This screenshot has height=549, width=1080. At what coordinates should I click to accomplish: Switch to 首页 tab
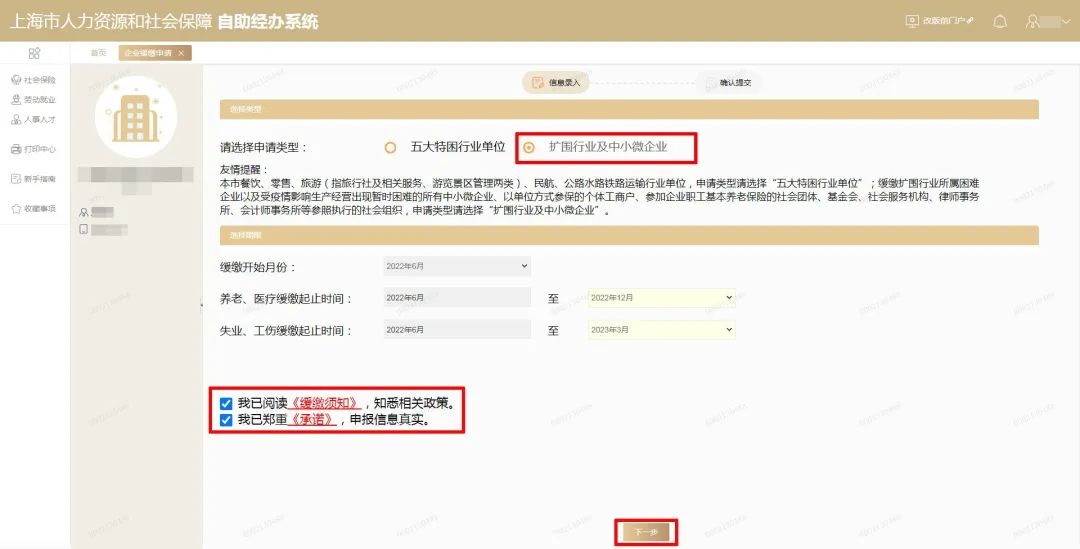(x=98, y=53)
